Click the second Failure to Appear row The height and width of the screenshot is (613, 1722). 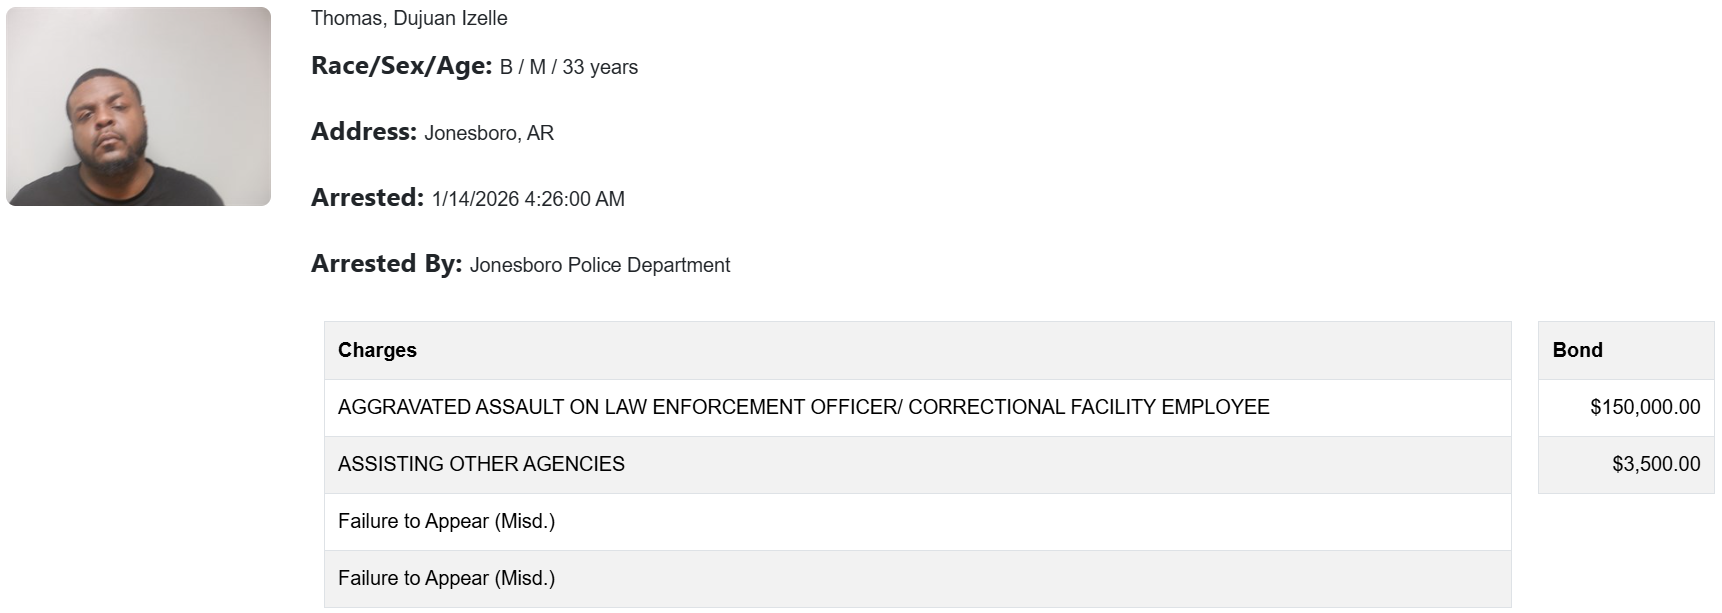coord(446,578)
